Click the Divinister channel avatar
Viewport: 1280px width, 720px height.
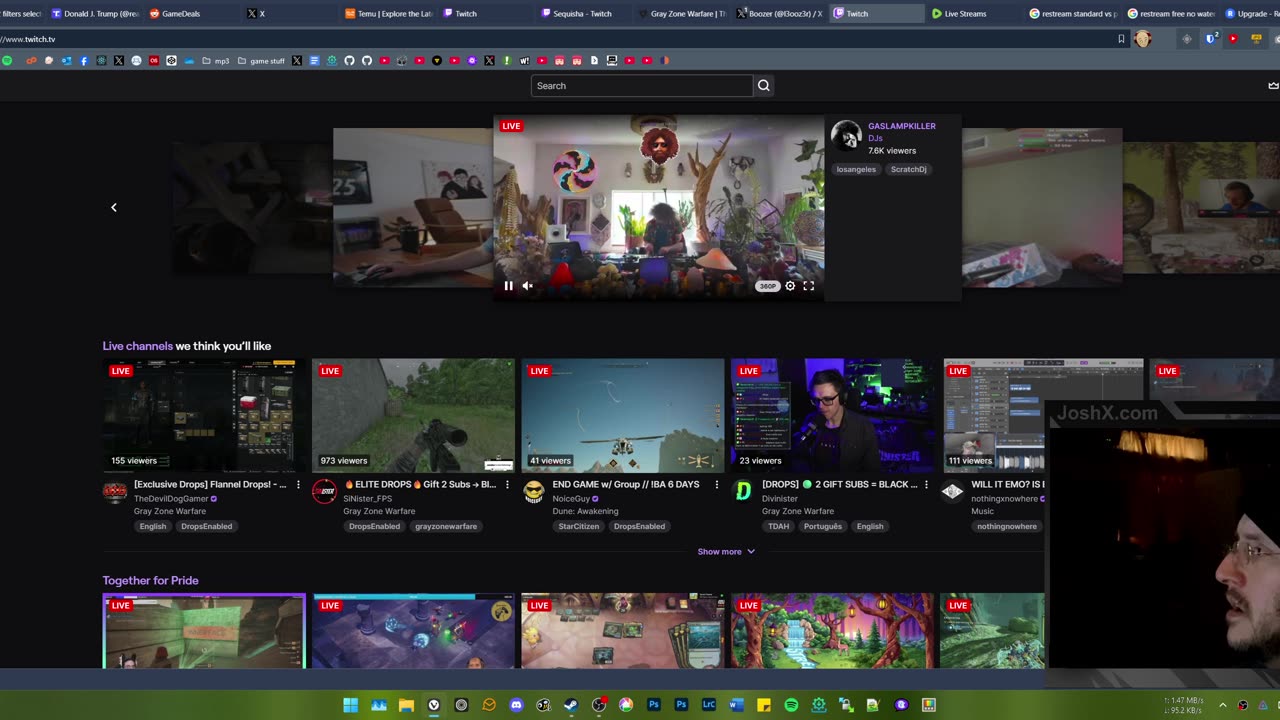coord(743,491)
